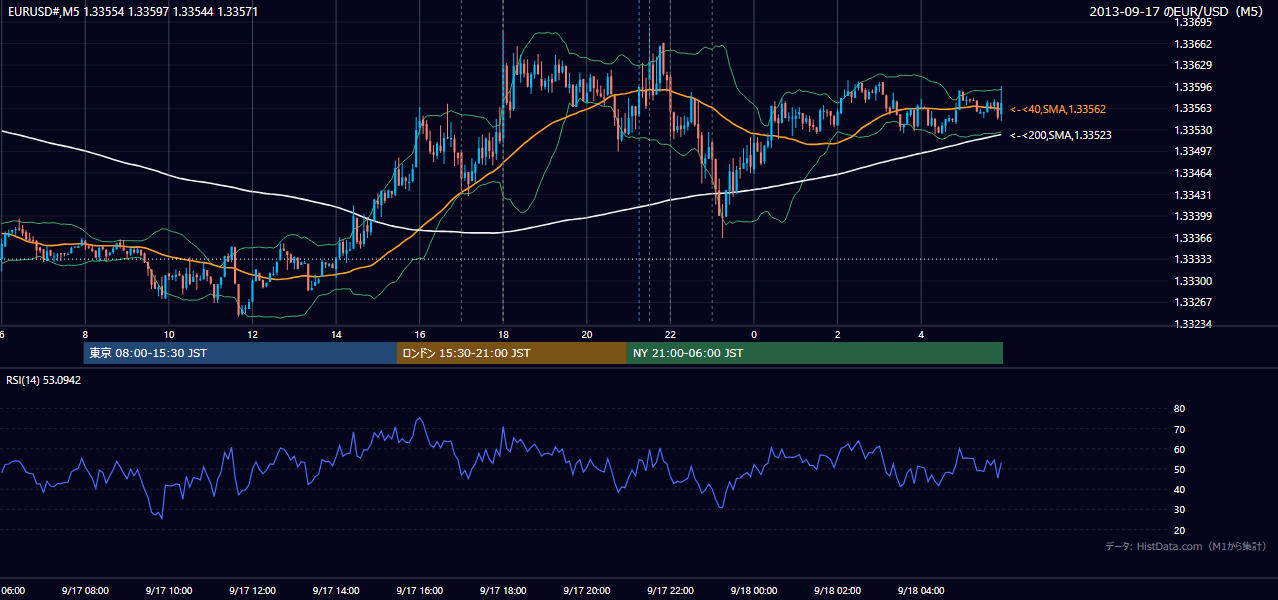The height and width of the screenshot is (600, 1278).
Task: Click the 9/18 02:00 time label
Action: [x=838, y=591]
